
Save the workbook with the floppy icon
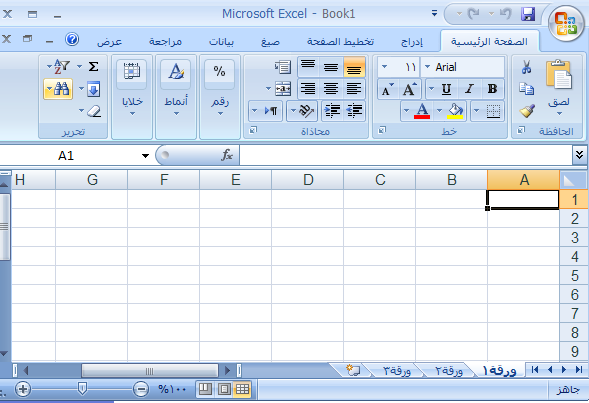click(528, 14)
